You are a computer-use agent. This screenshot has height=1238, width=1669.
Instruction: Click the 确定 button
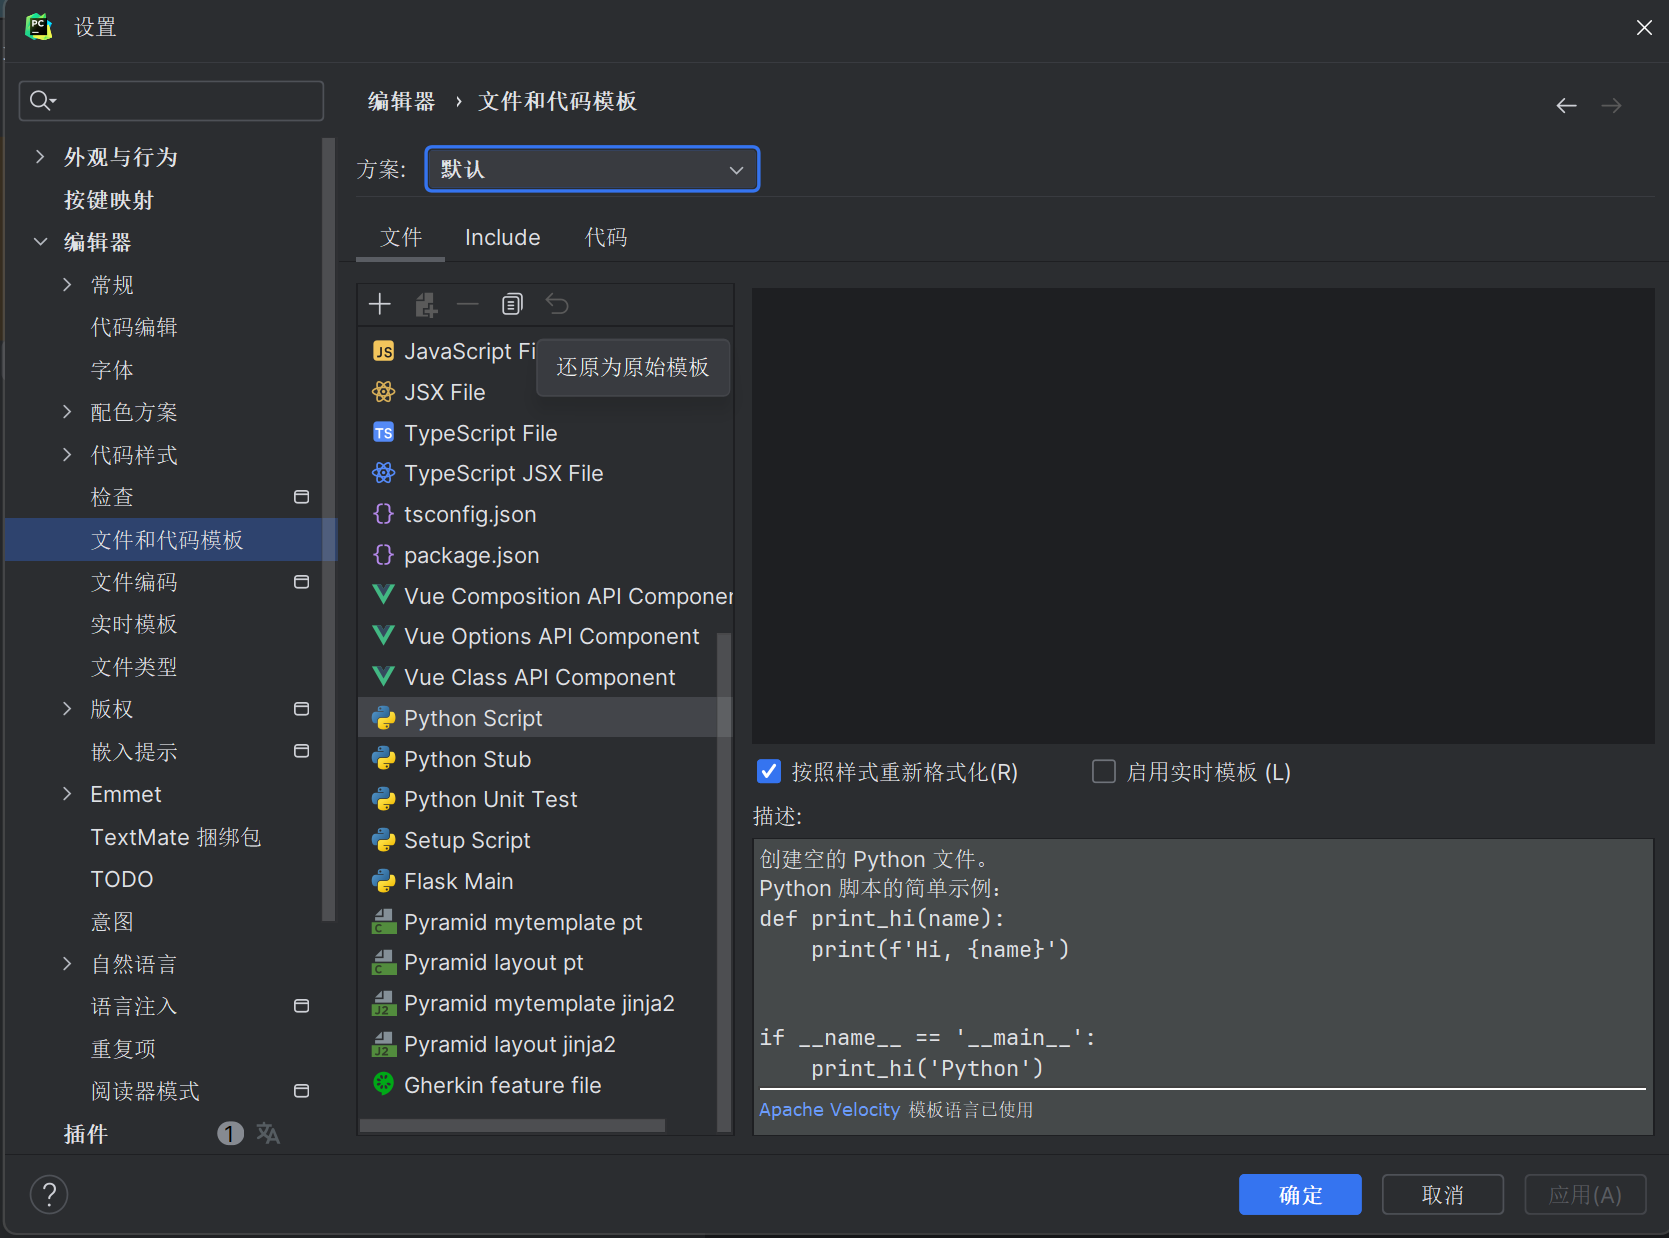[x=1299, y=1194]
